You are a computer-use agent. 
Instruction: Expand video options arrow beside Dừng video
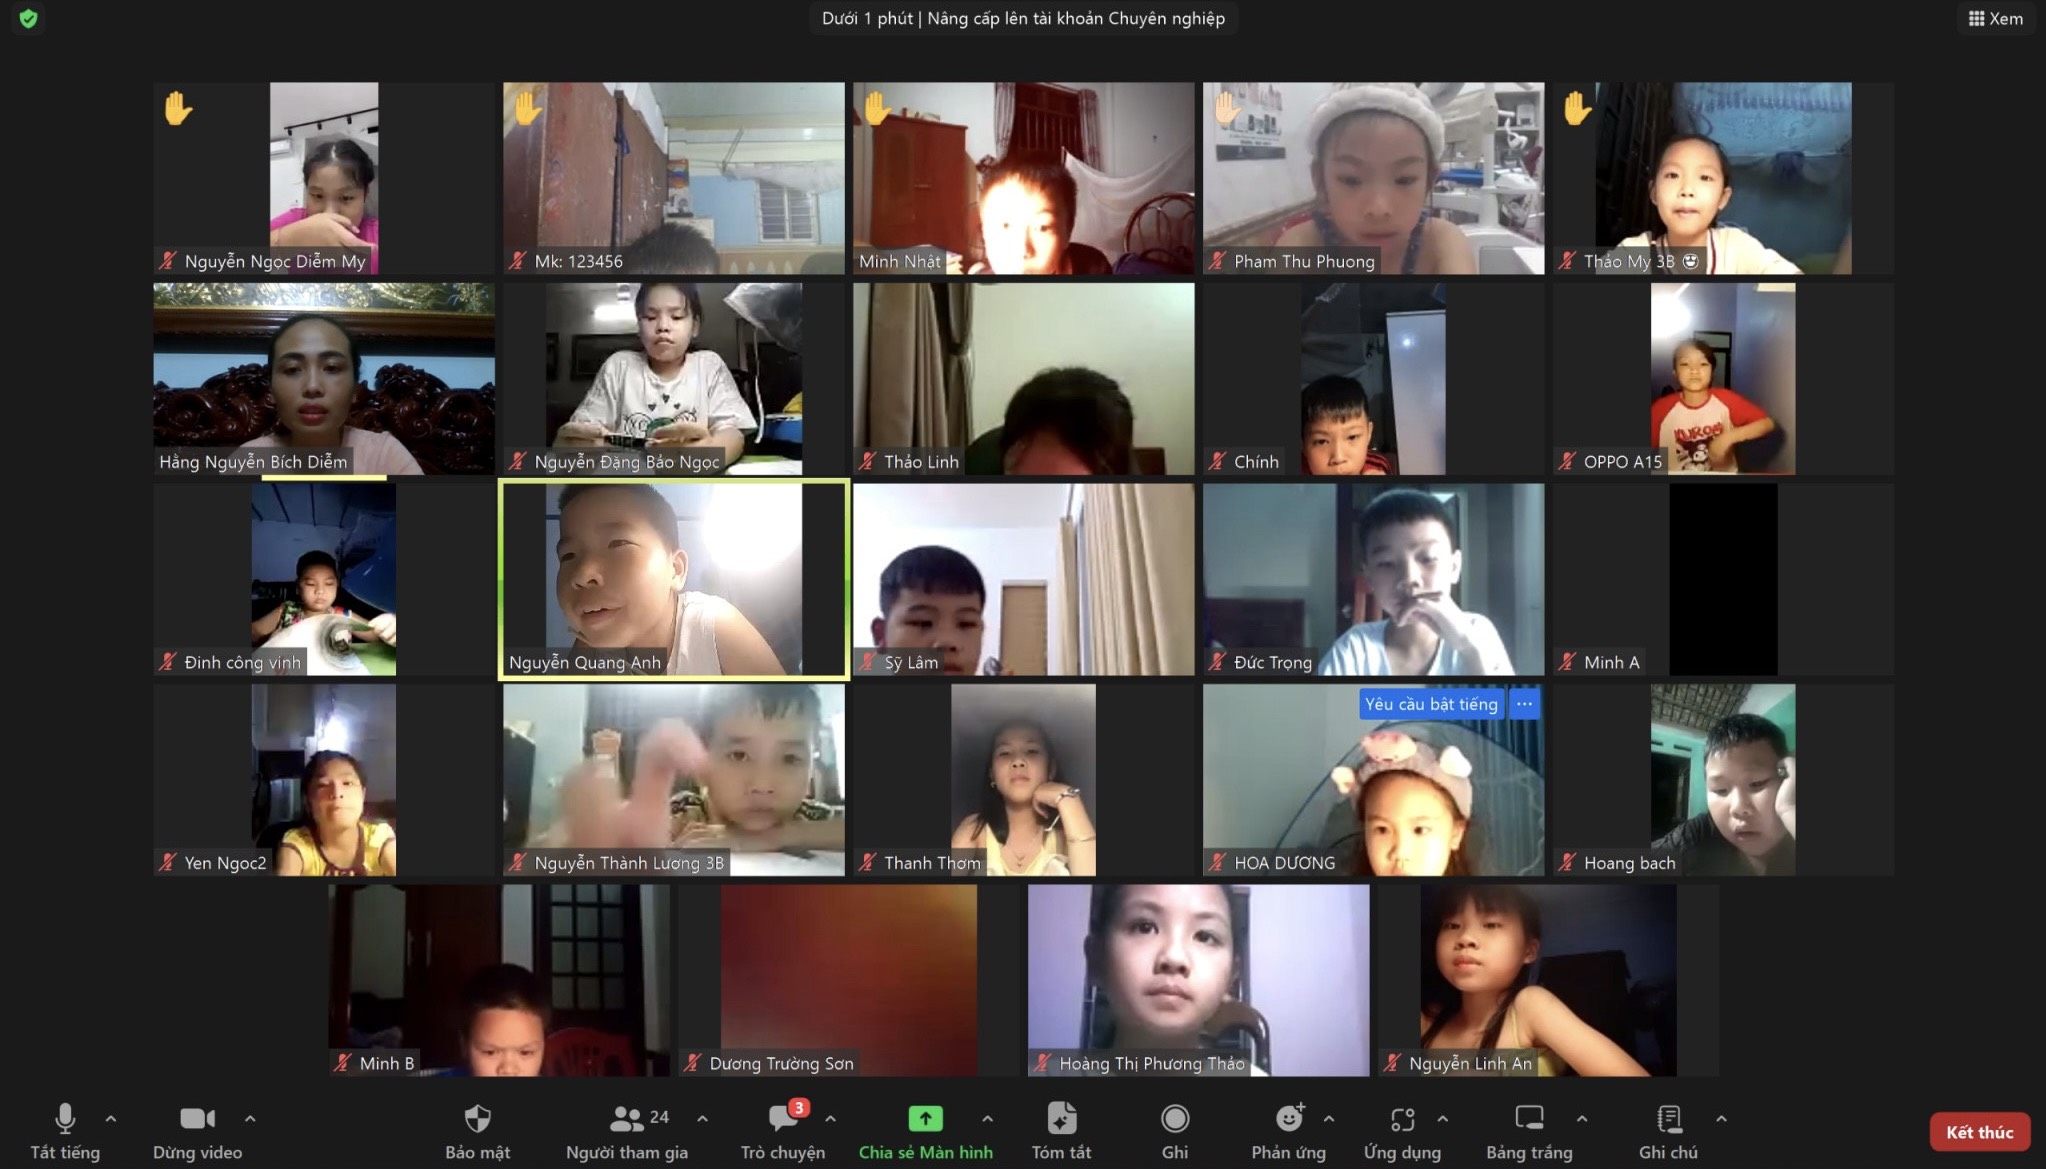250,1119
